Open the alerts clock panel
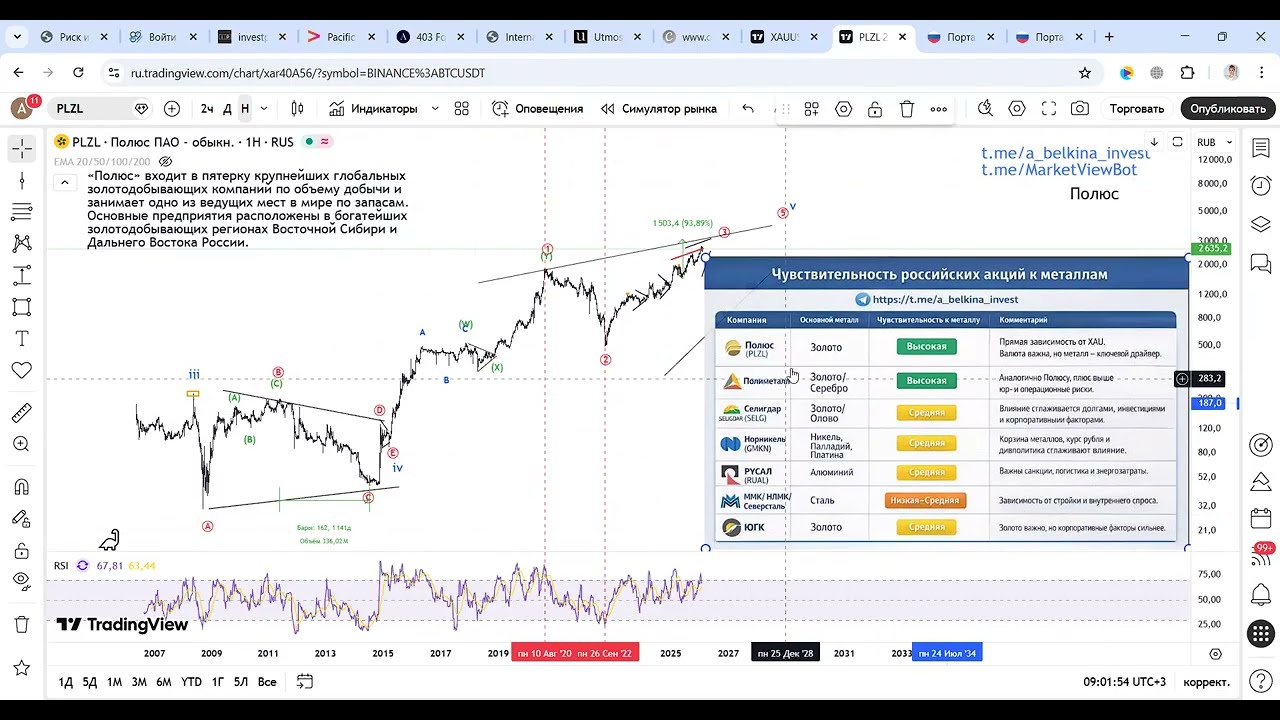1280x720 pixels. point(1261,186)
